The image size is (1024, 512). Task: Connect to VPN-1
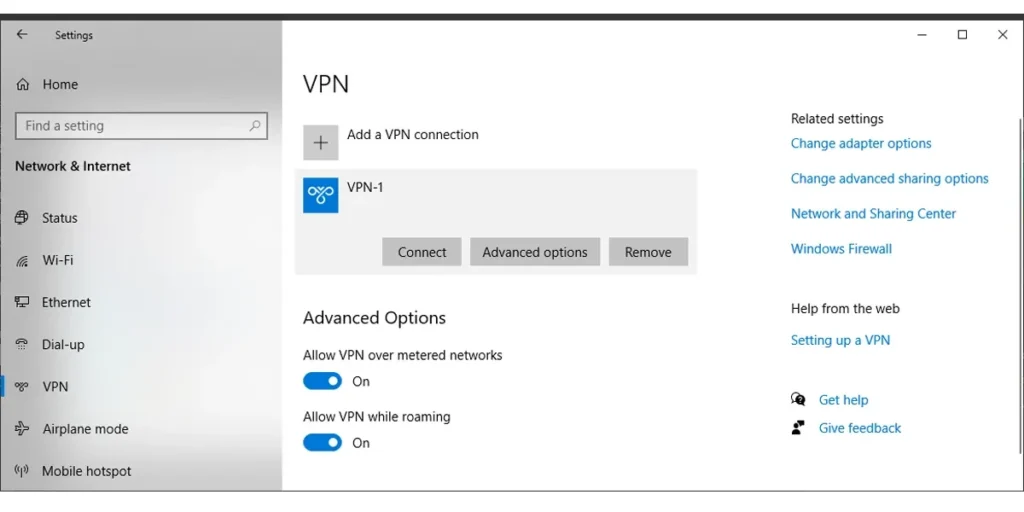(x=422, y=252)
